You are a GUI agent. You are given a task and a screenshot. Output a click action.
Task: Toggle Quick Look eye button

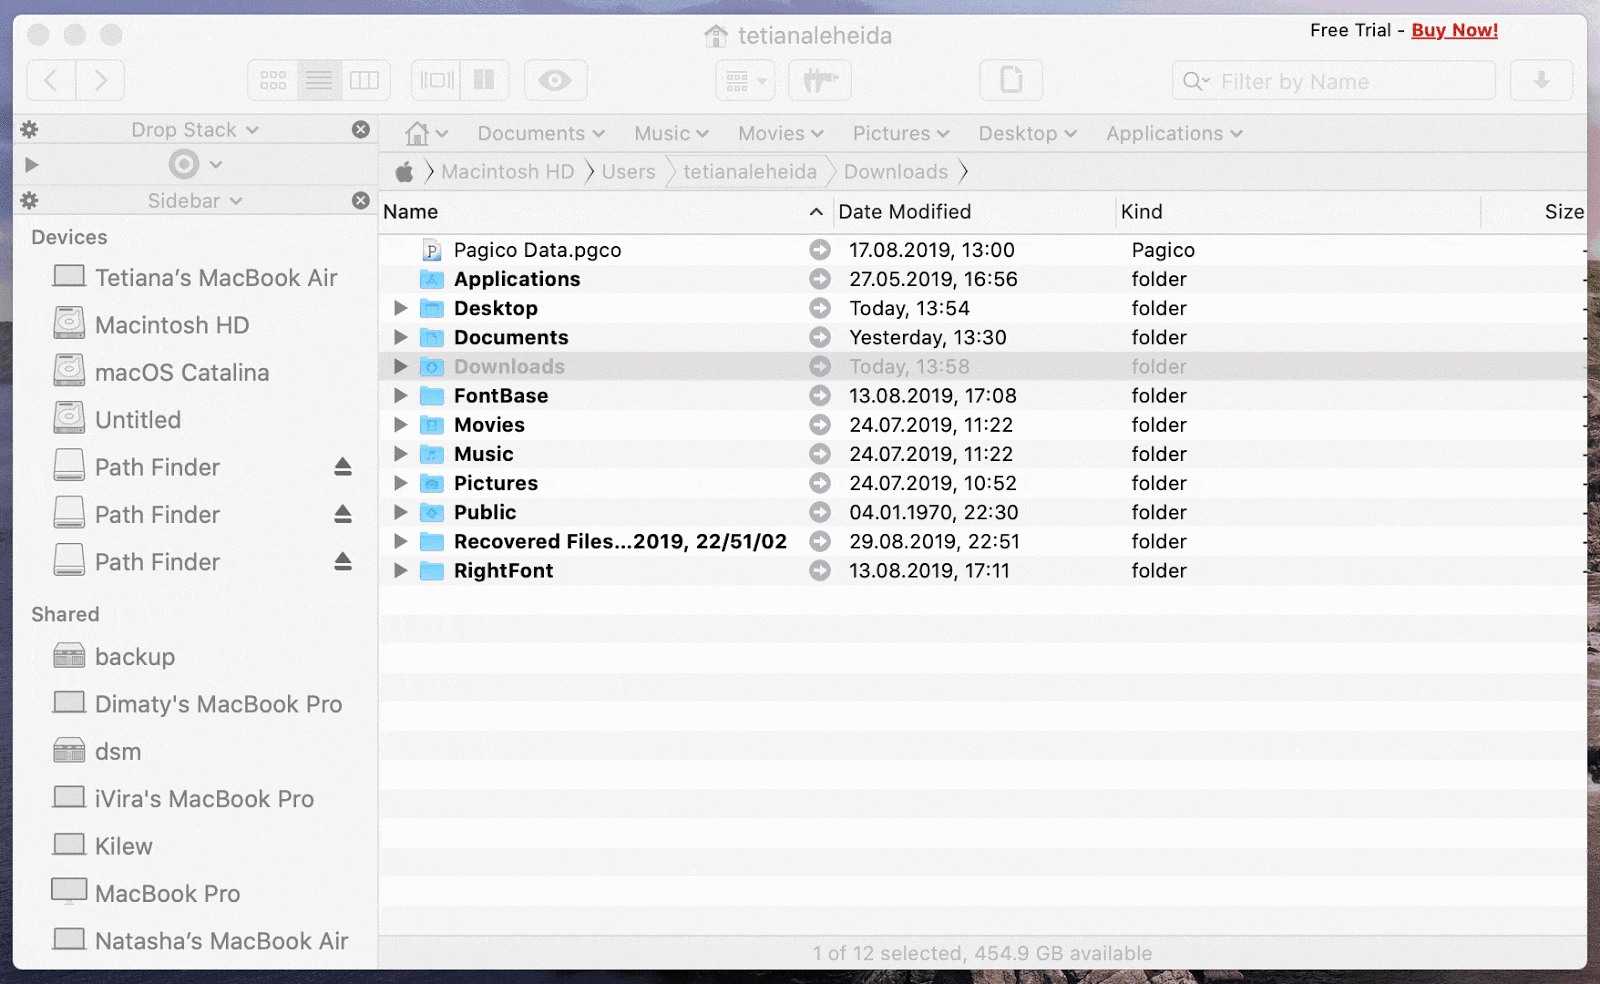pyautogui.click(x=555, y=80)
